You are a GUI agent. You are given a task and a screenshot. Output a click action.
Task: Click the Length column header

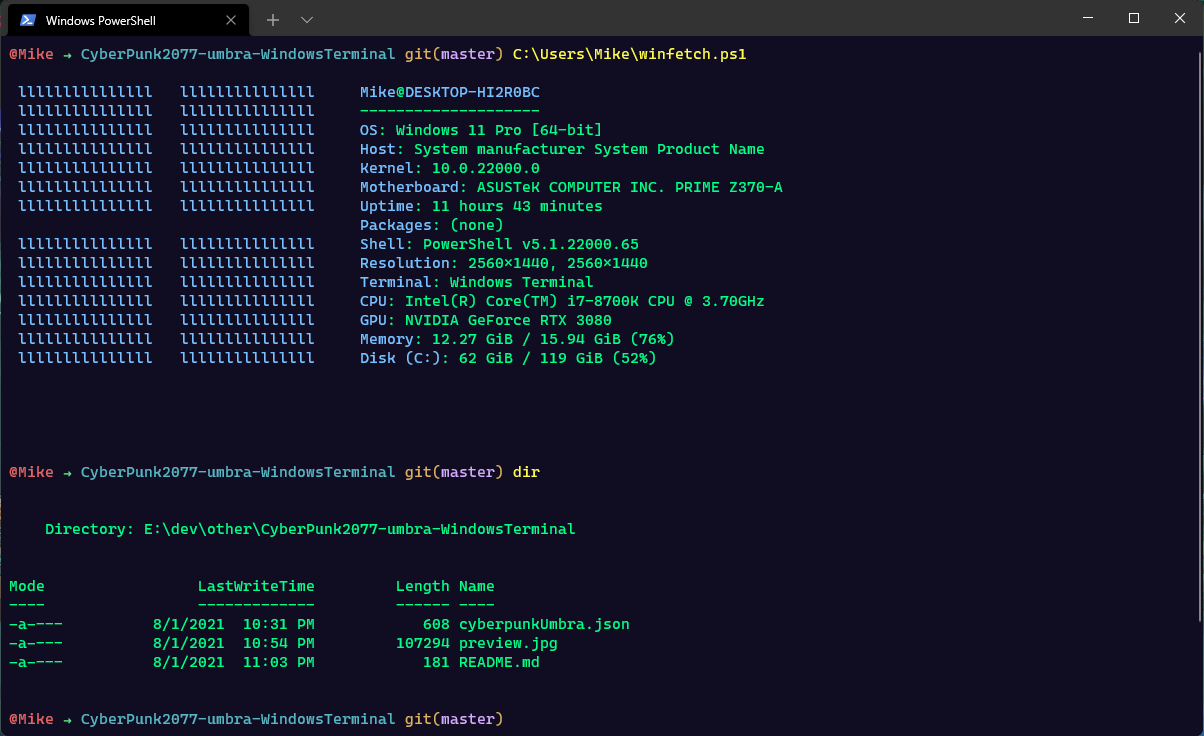click(423, 586)
